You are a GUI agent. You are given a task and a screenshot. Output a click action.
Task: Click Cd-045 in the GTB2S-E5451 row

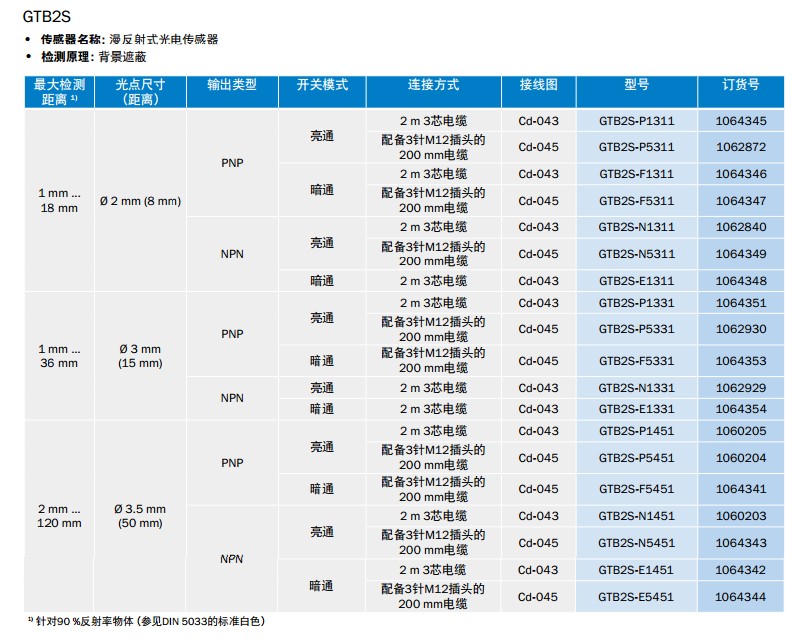[x=538, y=597]
